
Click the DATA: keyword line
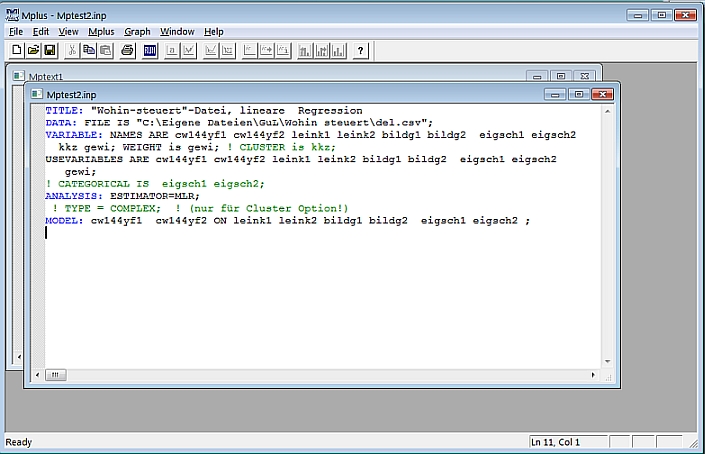coord(62,123)
